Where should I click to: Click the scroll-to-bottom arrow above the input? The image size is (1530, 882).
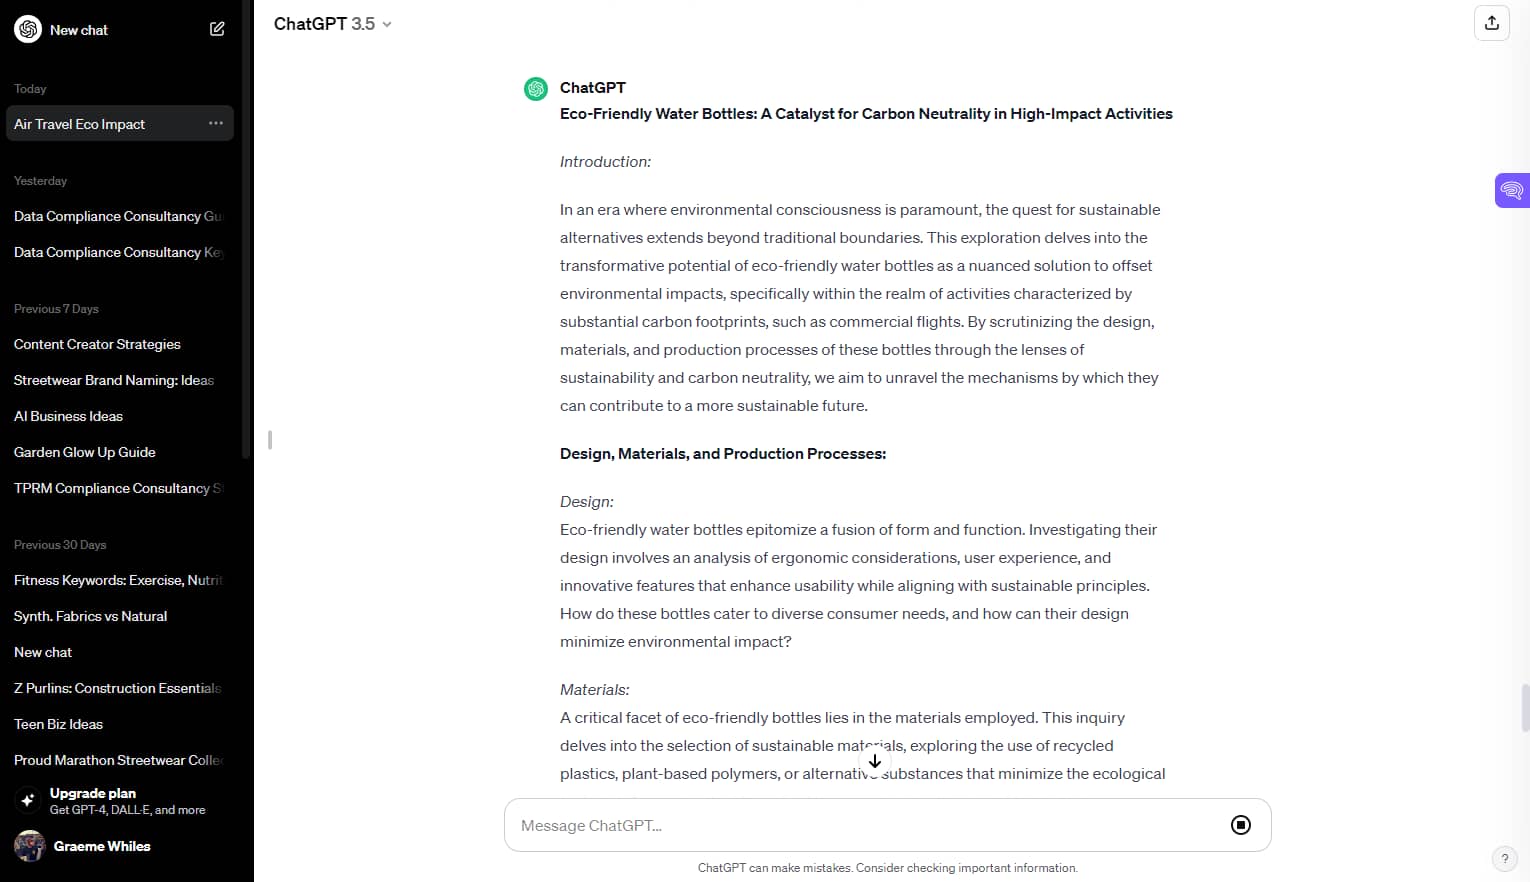(x=874, y=761)
